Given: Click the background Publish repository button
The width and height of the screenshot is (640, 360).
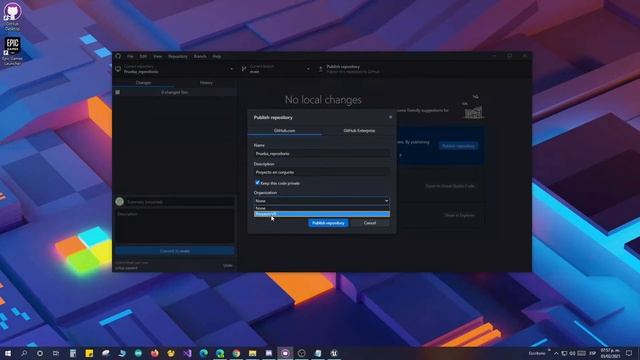Looking at the screenshot, I should click(458, 146).
